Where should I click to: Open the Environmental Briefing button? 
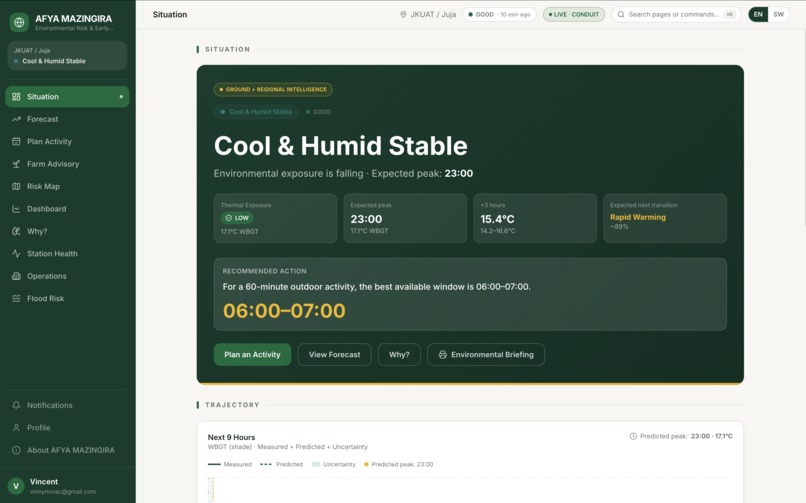(486, 355)
